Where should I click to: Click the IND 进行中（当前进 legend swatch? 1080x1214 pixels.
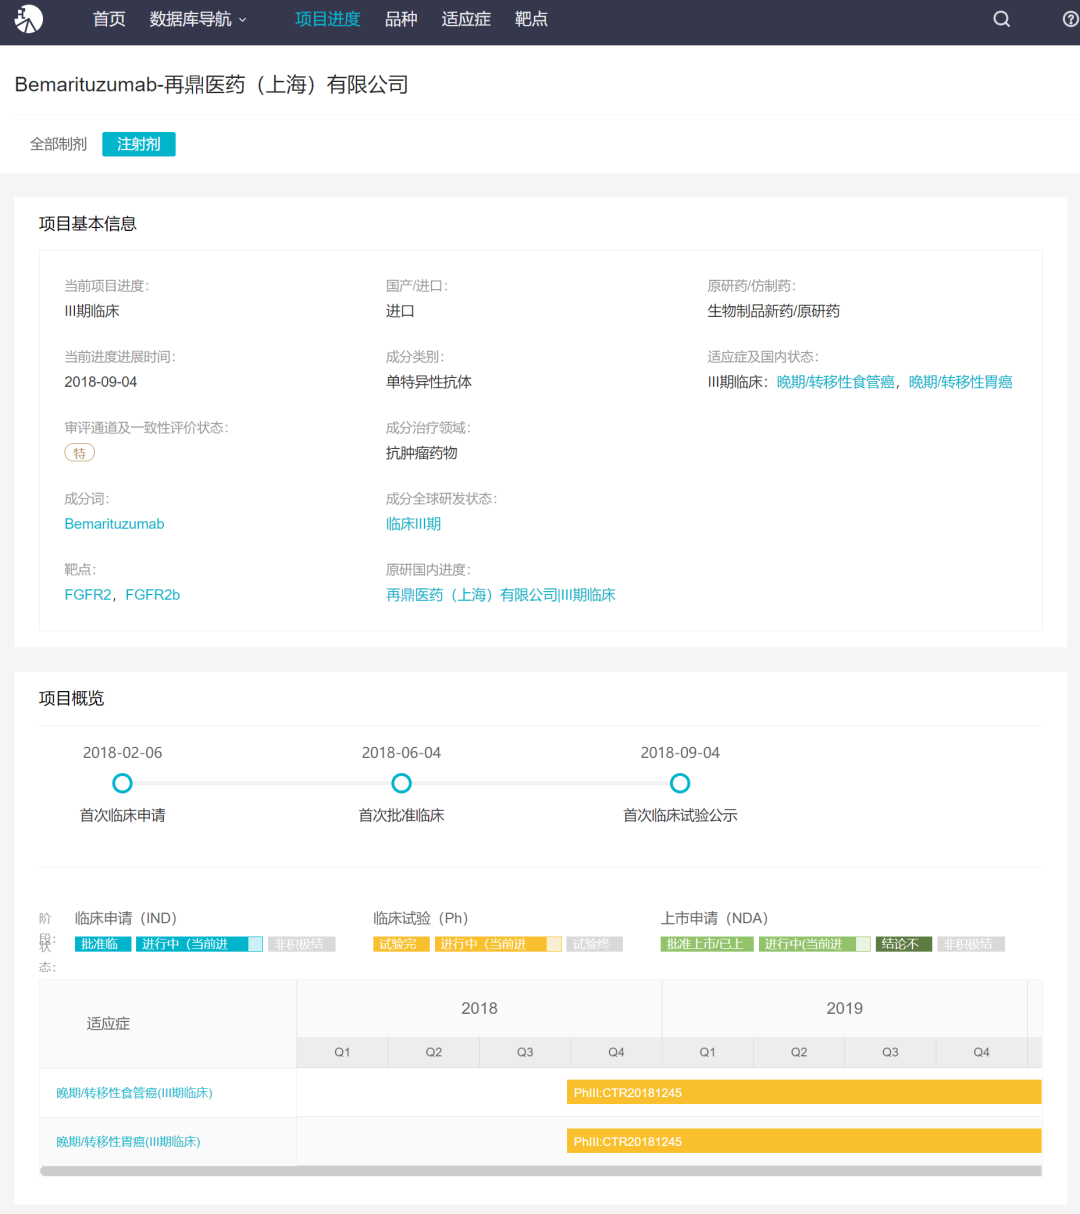[x=199, y=944]
